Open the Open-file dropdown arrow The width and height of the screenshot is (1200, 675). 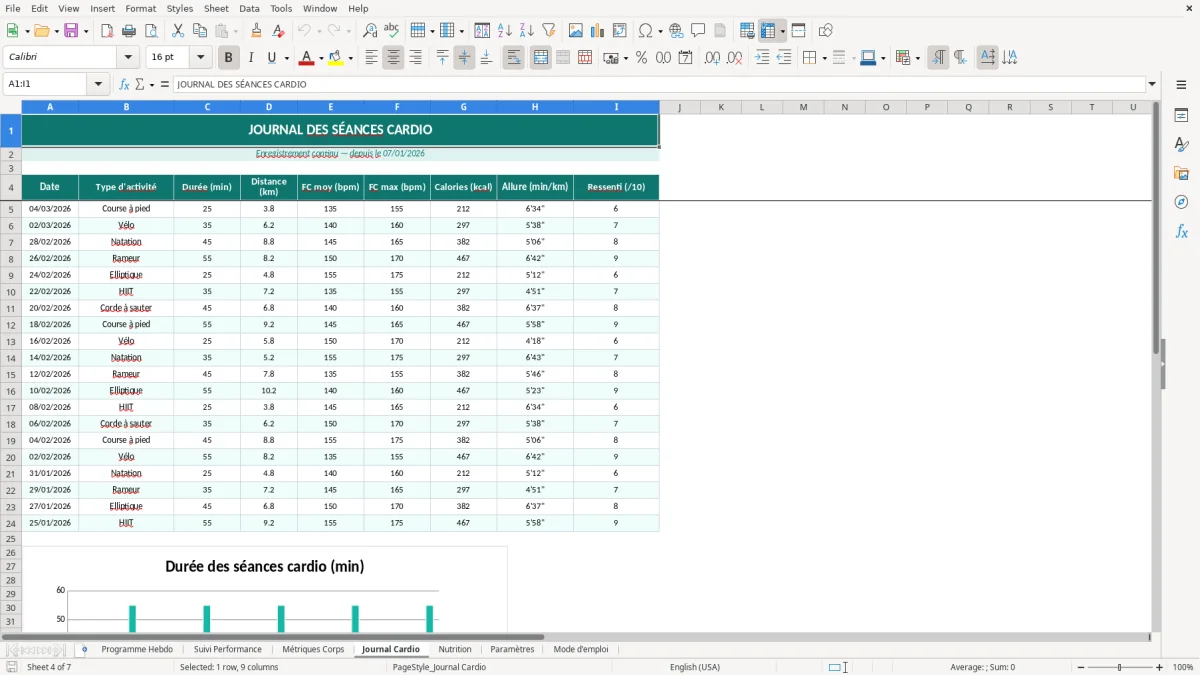55,31
